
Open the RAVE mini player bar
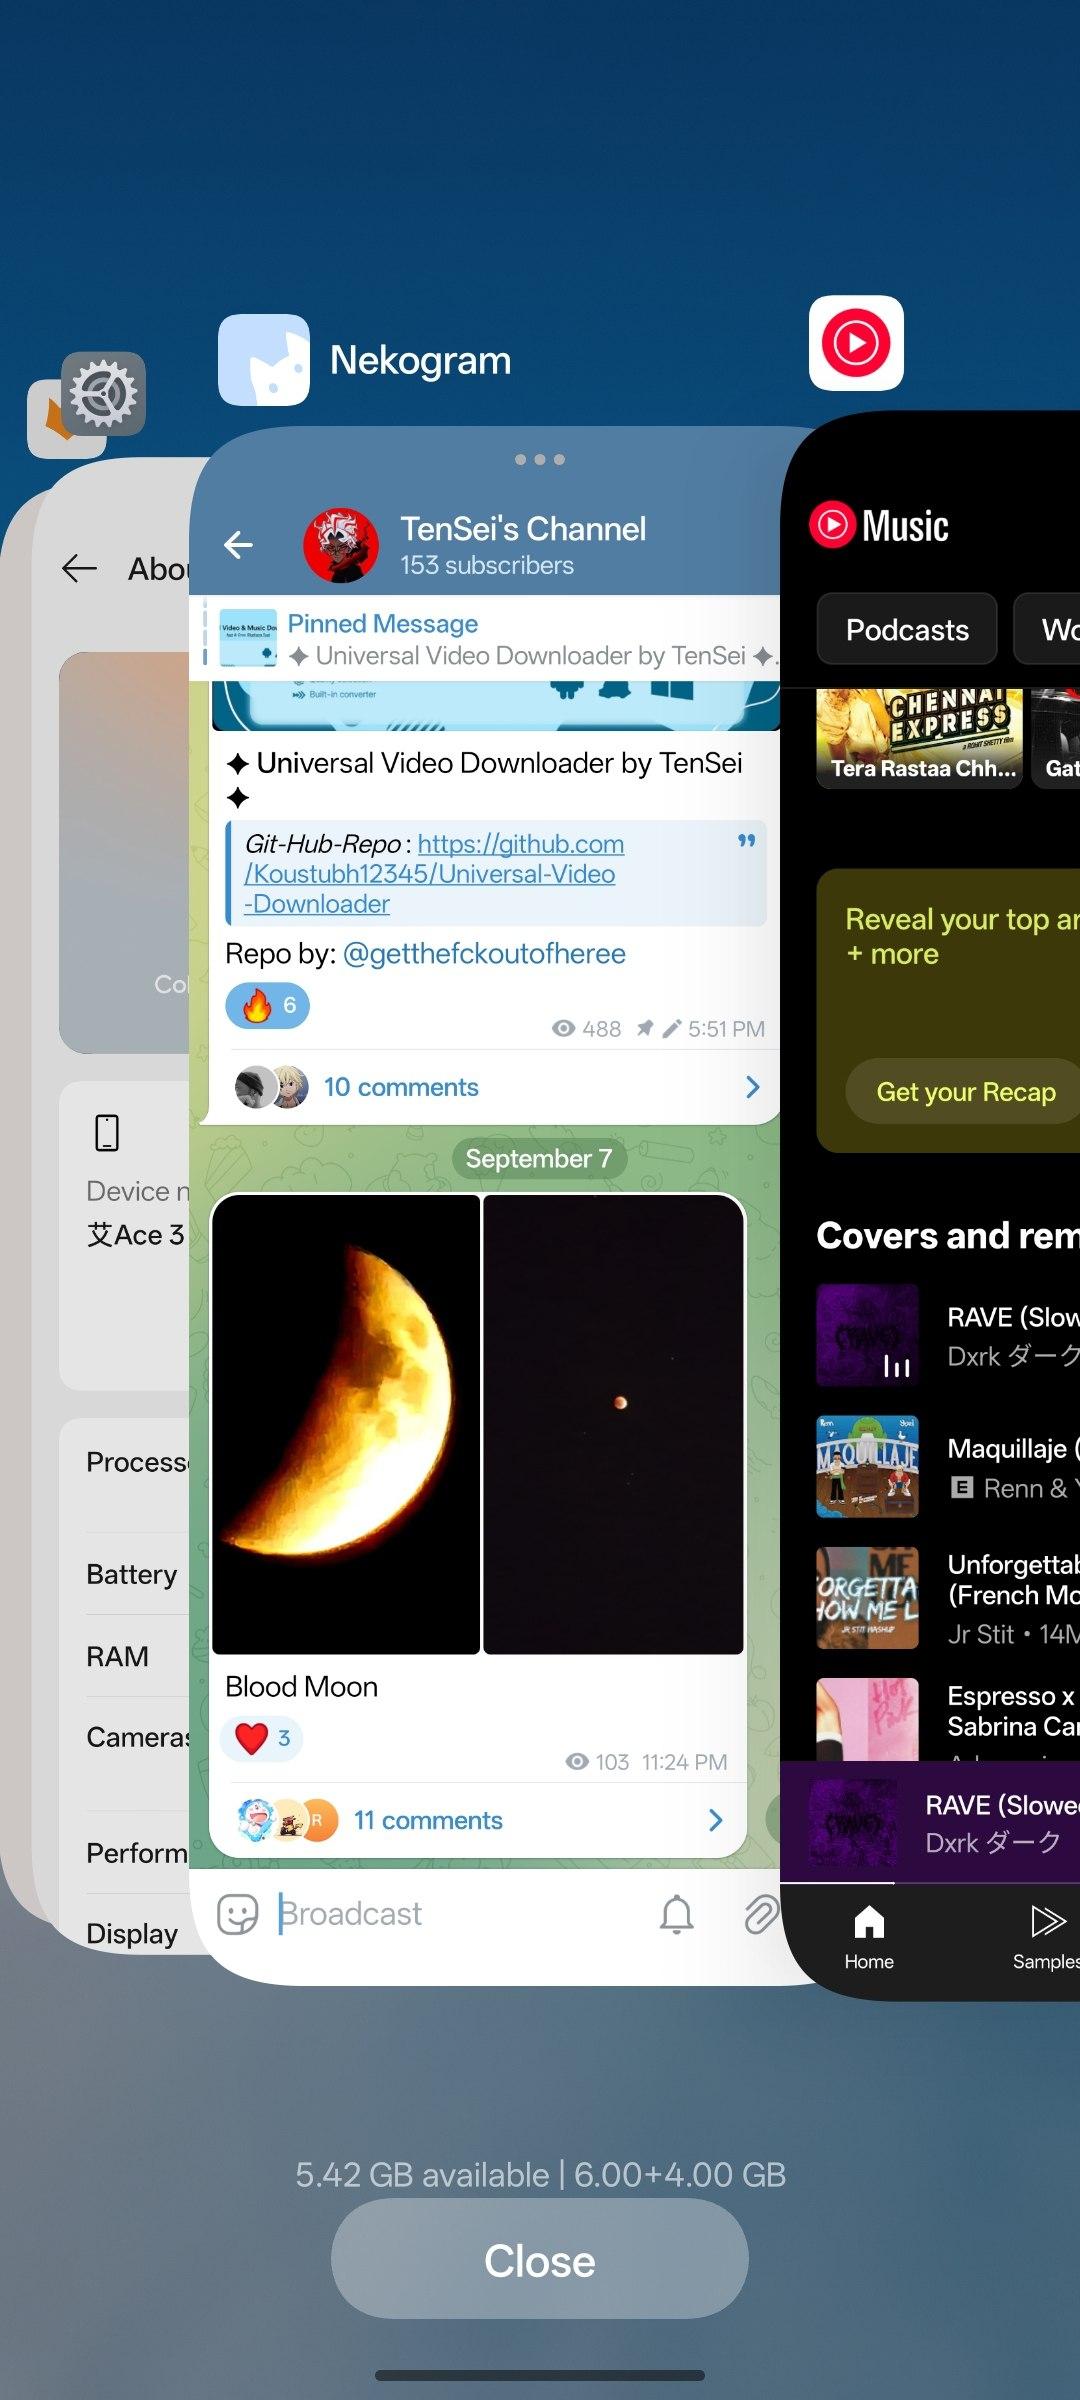(x=930, y=1823)
